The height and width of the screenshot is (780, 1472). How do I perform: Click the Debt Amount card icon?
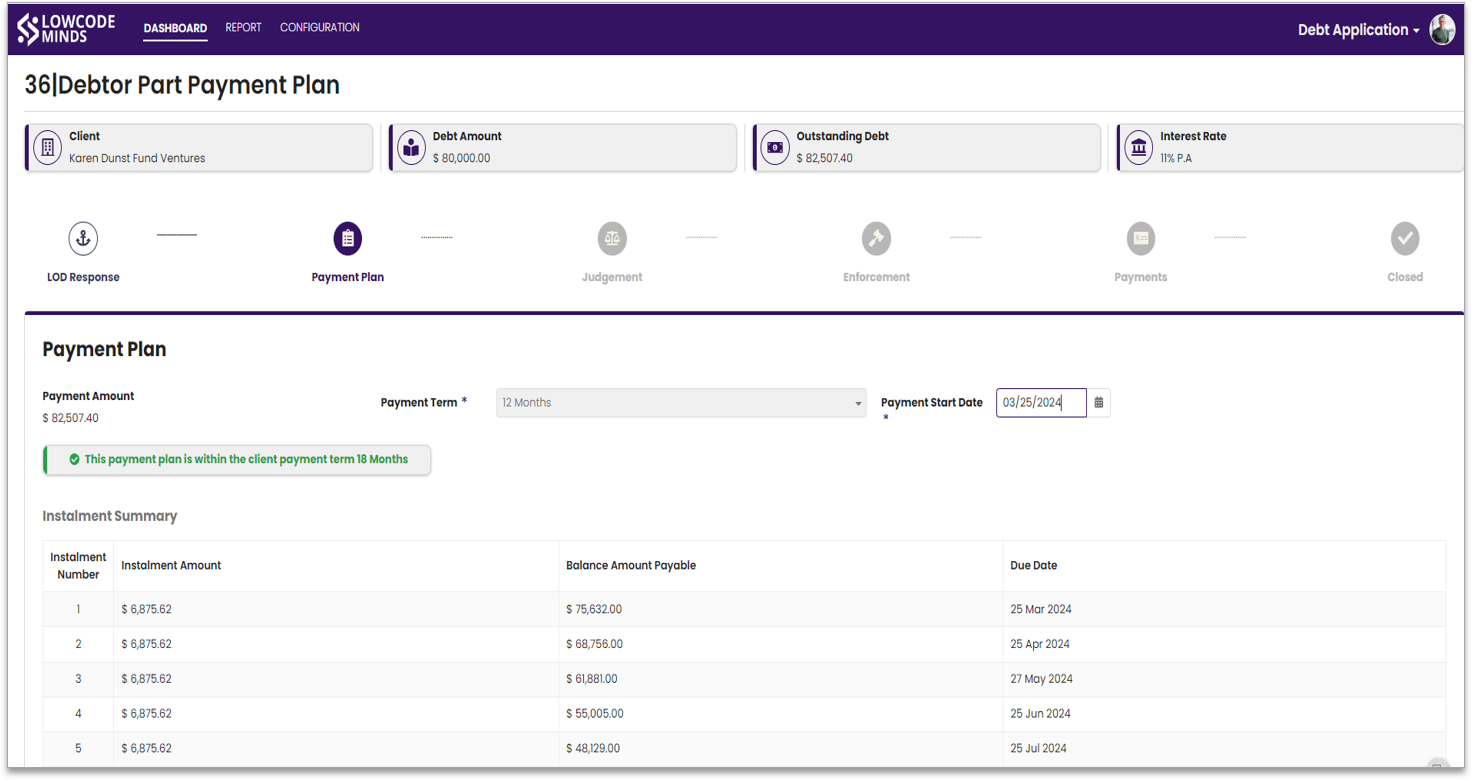click(x=411, y=147)
